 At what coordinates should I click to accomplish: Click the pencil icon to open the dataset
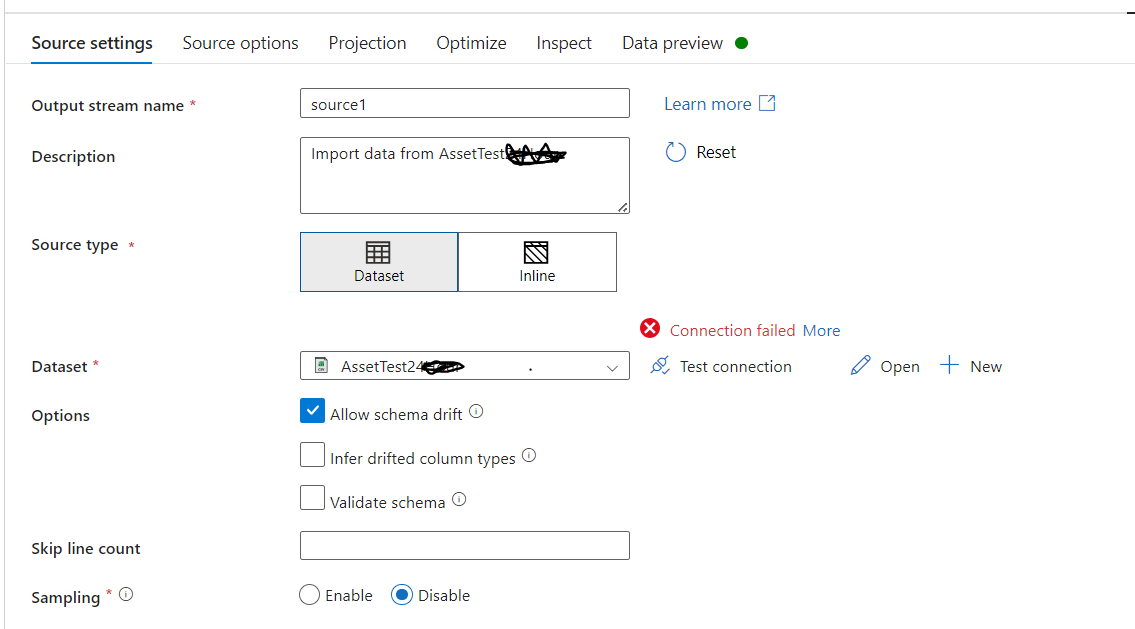859,365
